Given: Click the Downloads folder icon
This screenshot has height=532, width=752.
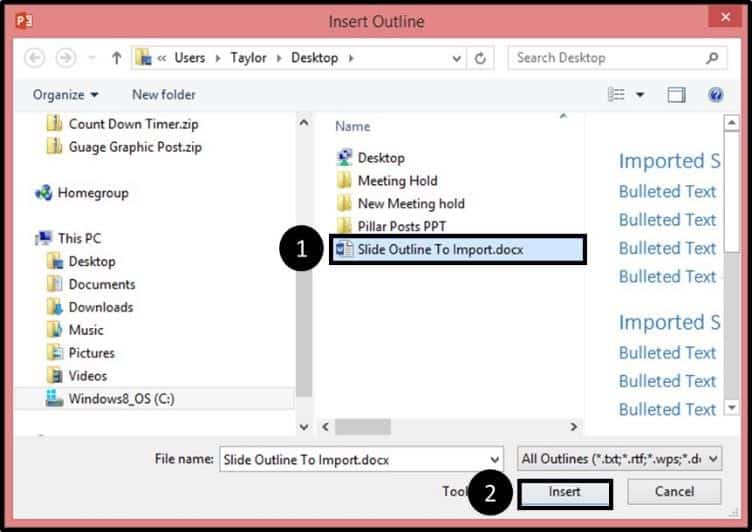Looking at the screenshot, I should click(x=55, y=307).
